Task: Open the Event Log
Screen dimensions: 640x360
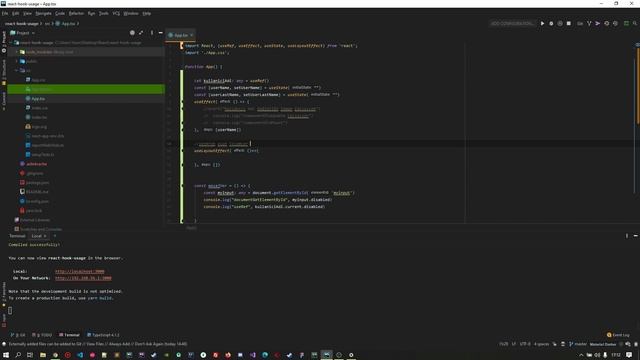Action: click(618, 335)
